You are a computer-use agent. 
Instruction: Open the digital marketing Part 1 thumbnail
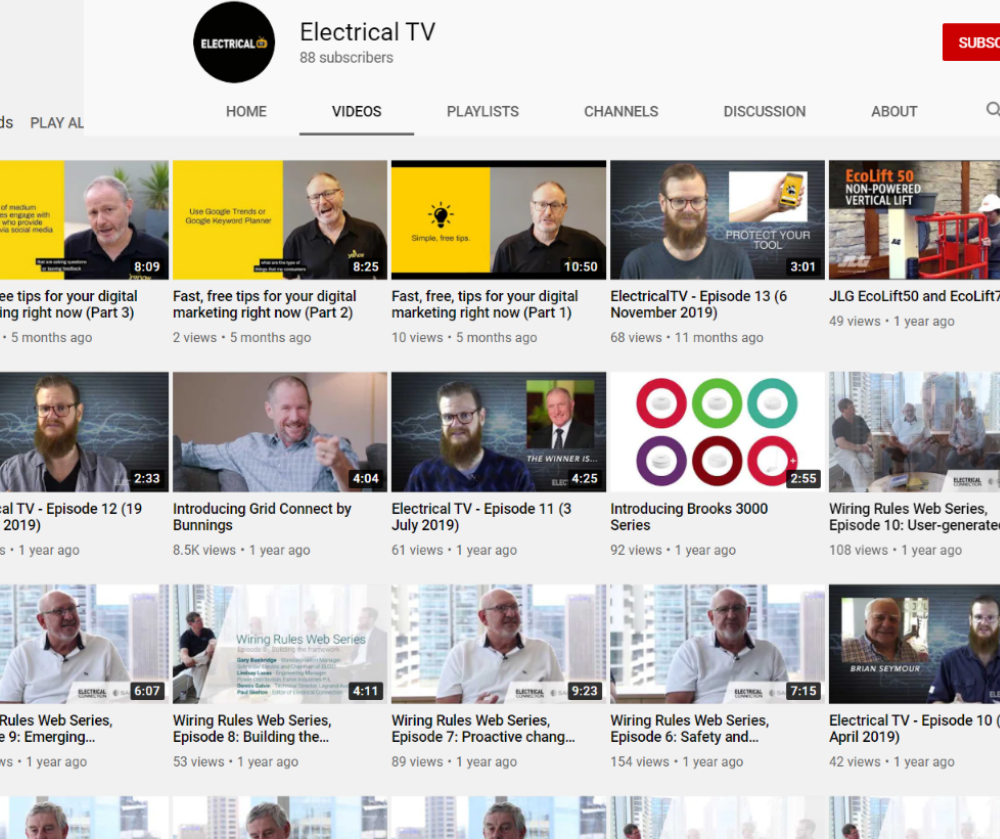pos(499,220)
